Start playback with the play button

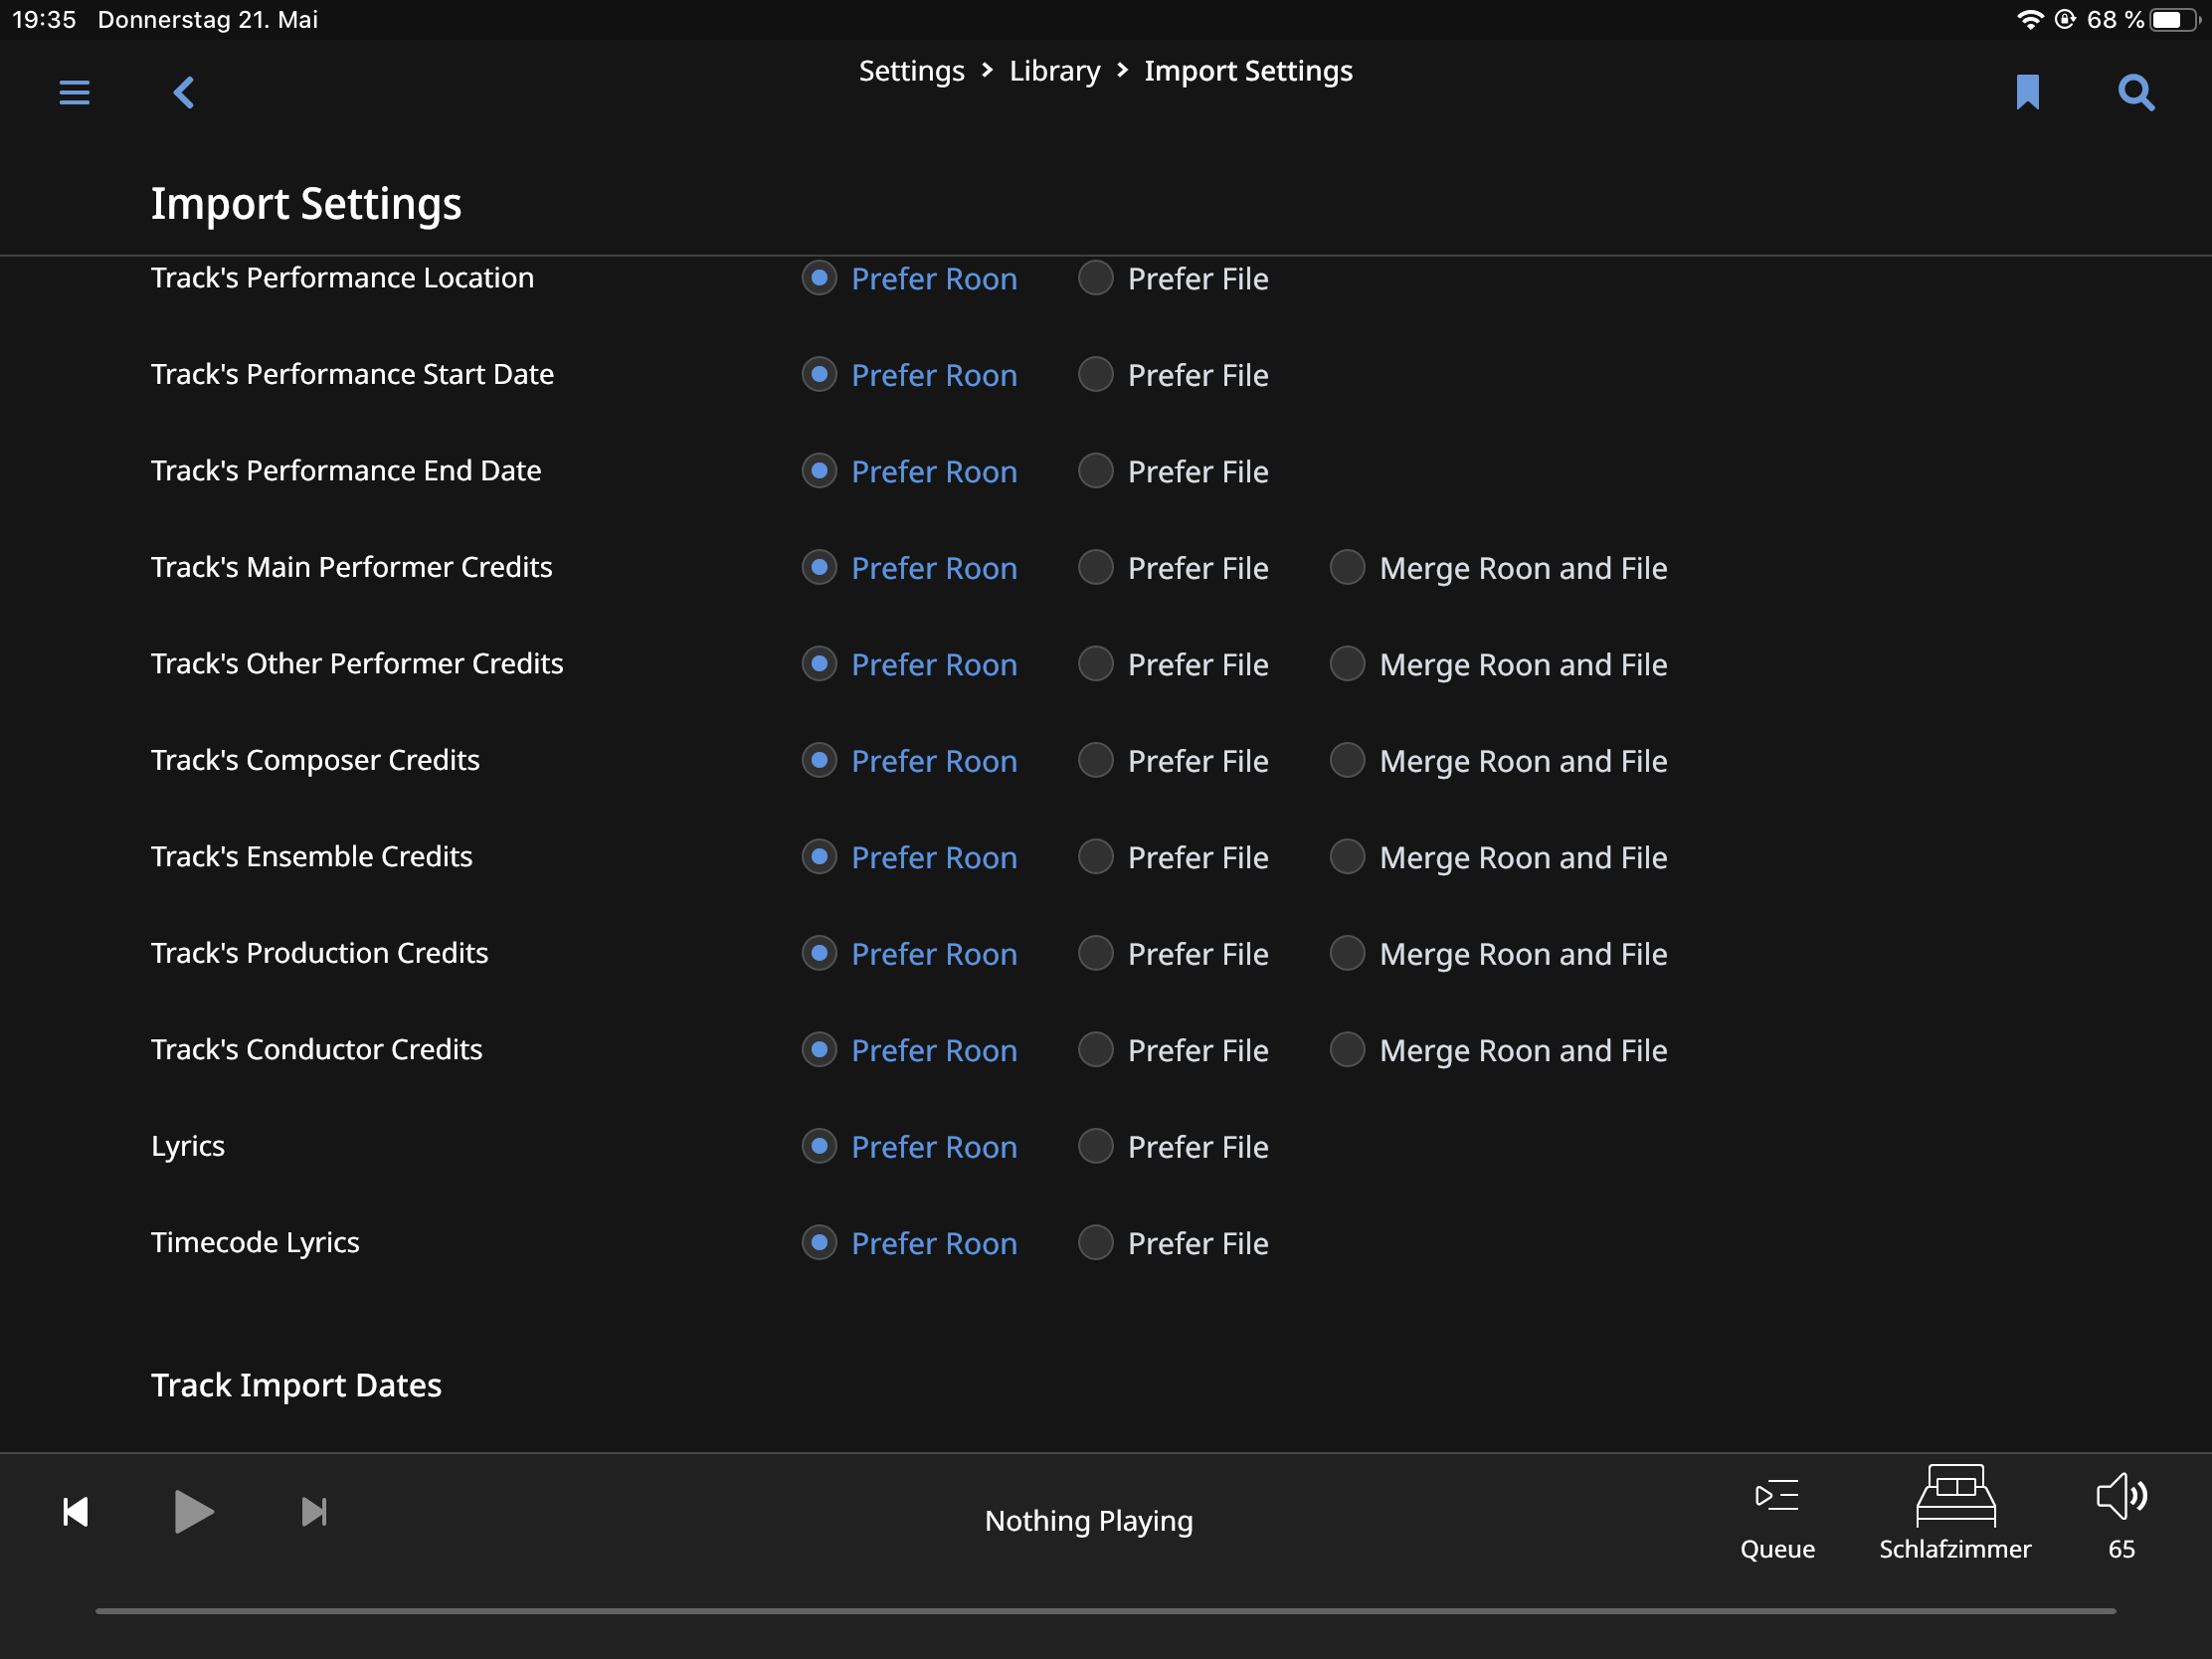[193, 1511]
